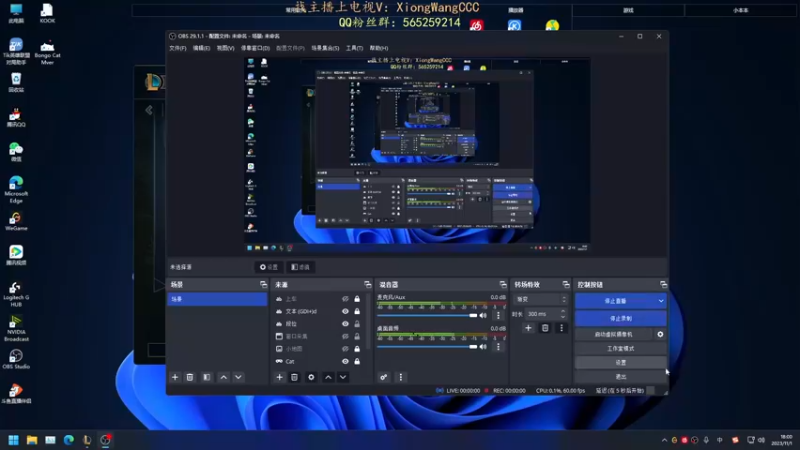Screen dimensions: 800x450
Task: Undock the Audio Mixer panel
Action: [503, 284]
